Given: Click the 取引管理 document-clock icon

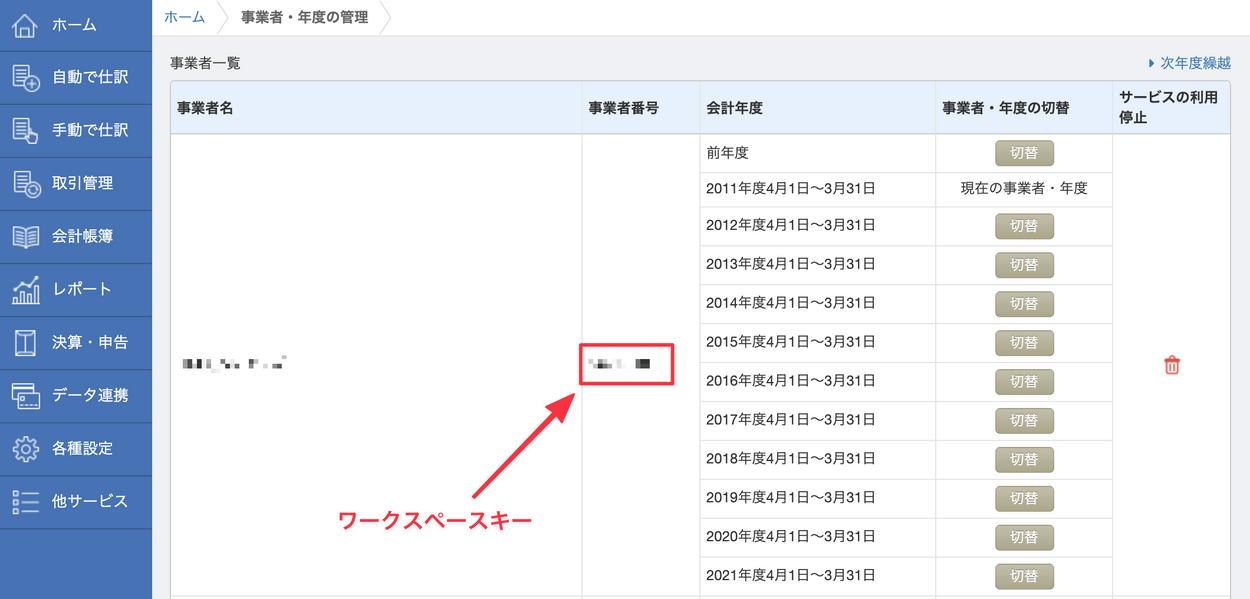Looking at the screenshot, I should click(25, 183).
